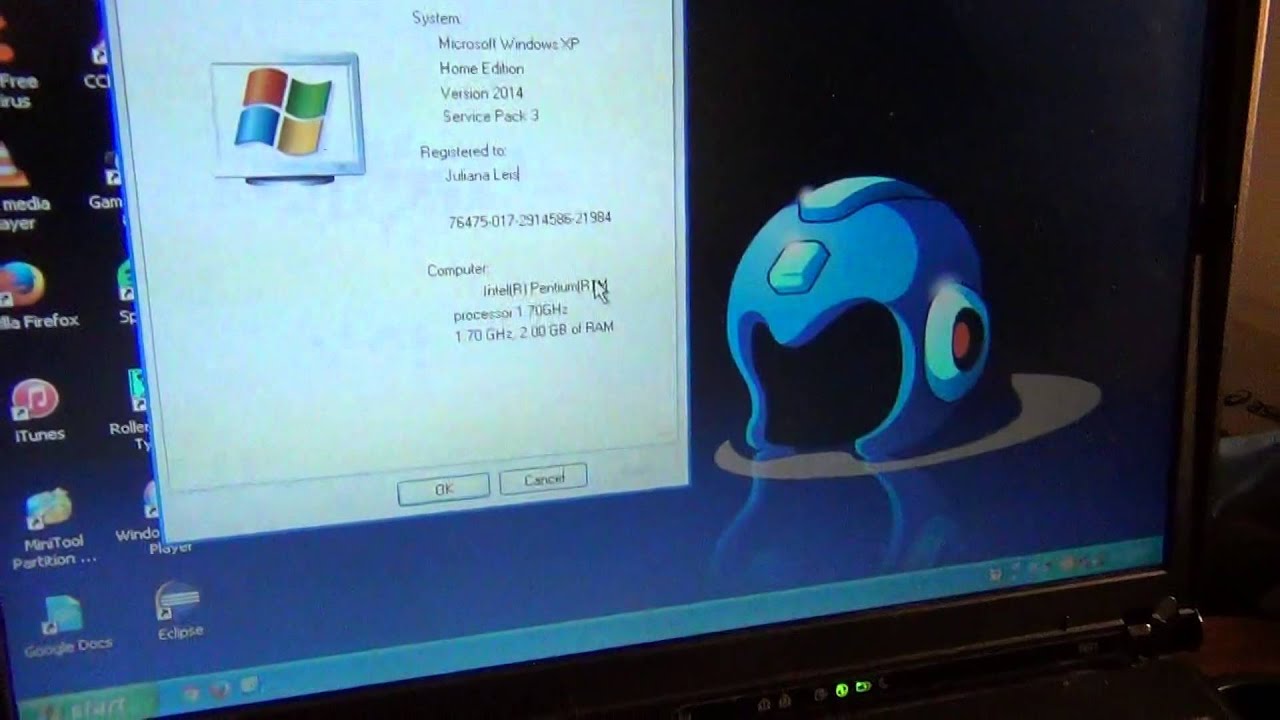The image size is (1280, 720).
Task: Click OK in System Properties dialog
Action: (444, 489)
